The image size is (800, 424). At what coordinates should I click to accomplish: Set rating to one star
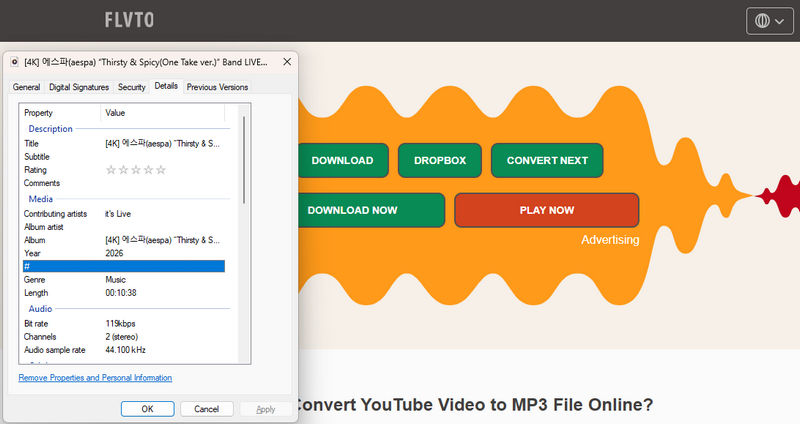tap(111, 170)
